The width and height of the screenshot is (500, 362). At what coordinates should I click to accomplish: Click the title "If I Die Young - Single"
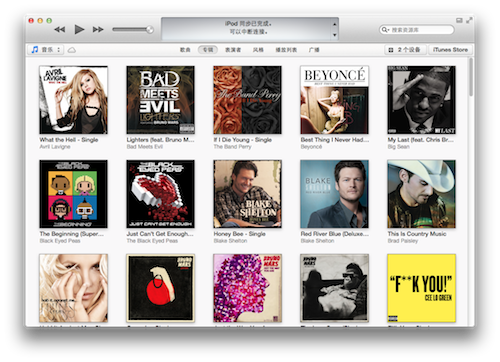[x=243, y=140]
